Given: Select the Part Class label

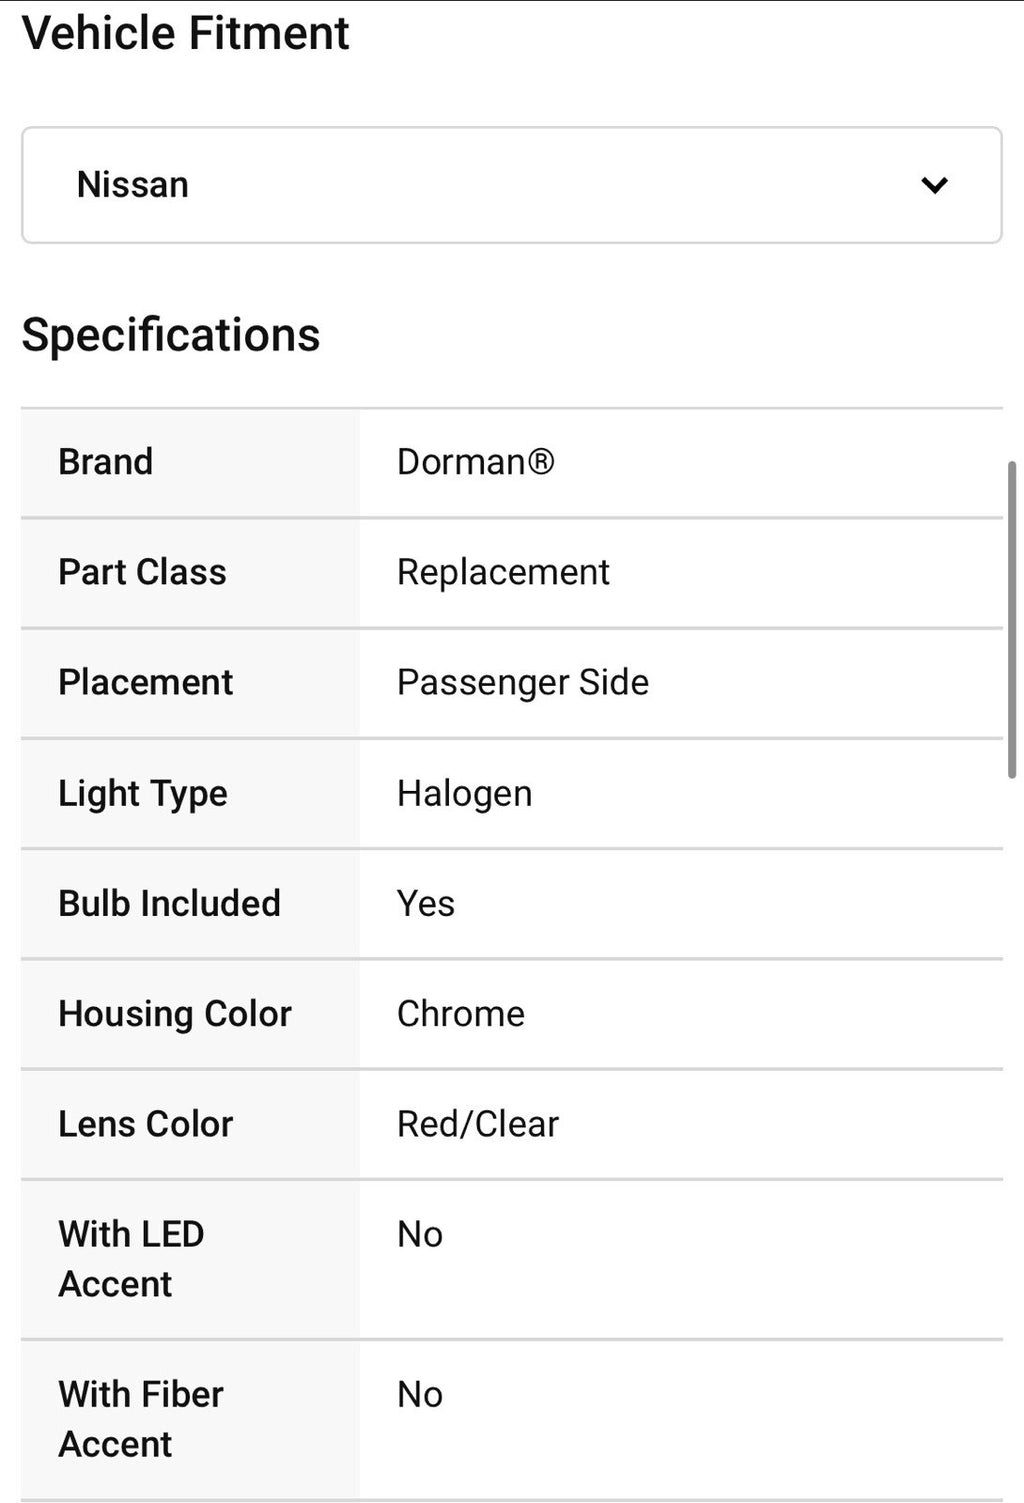Looking at the screenshot, I should click(x=142, y=572).
